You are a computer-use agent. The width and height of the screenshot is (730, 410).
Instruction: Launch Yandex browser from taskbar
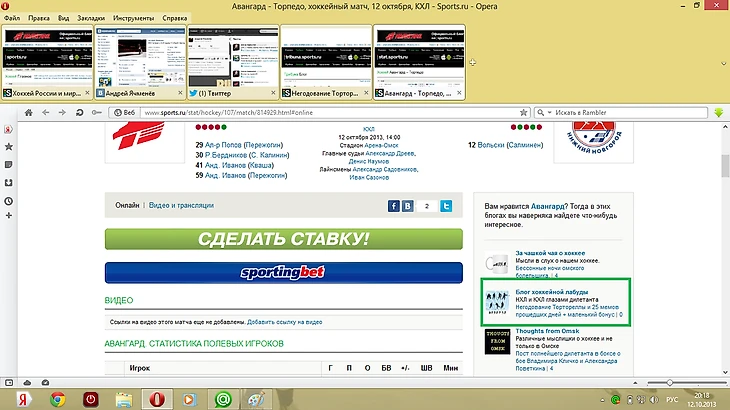tap(24, 399)
